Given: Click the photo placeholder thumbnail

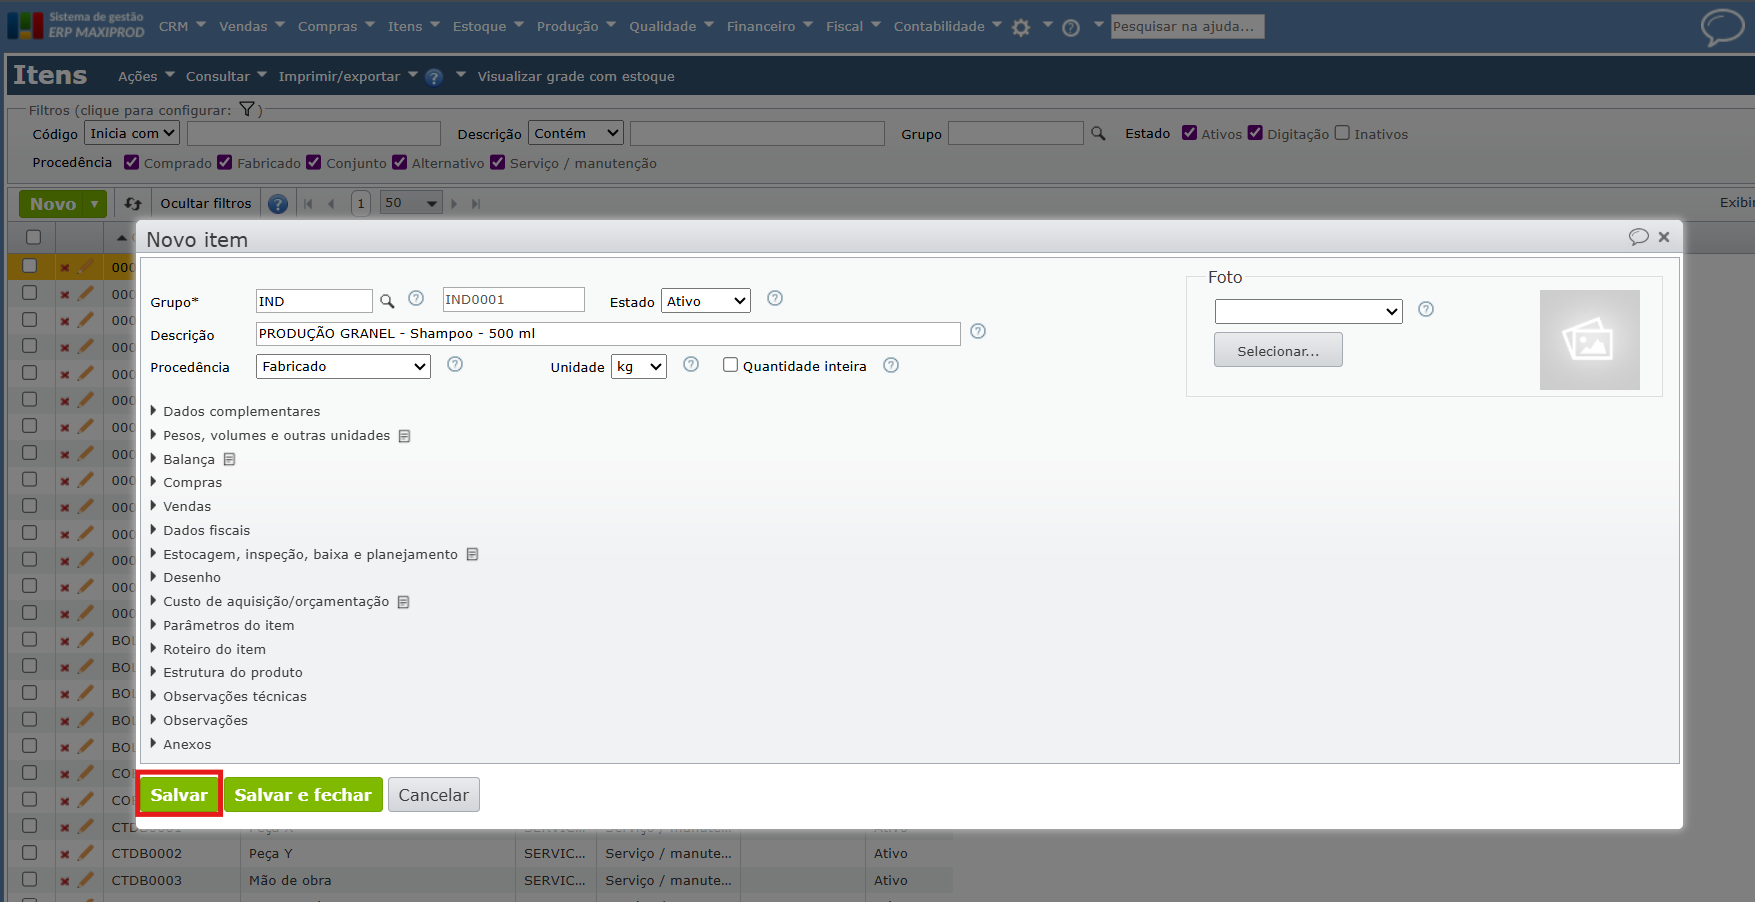Looking at the screenshot, I should 1589,340.
